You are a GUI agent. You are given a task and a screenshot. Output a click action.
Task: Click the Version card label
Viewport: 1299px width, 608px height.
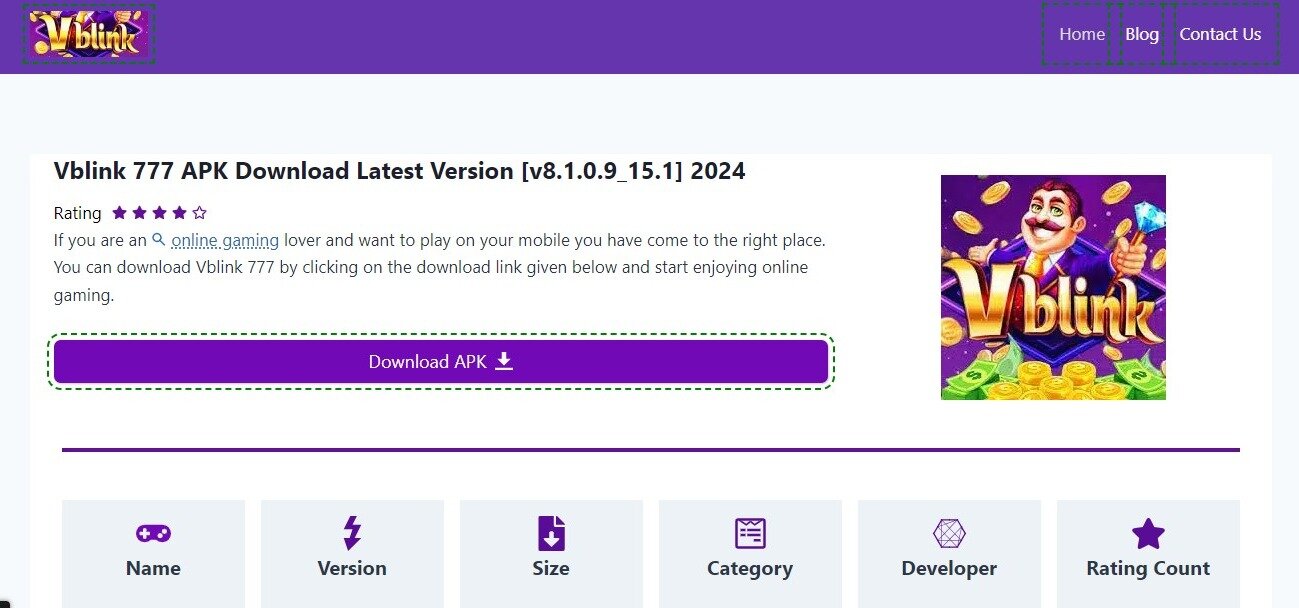click(352, 568)
